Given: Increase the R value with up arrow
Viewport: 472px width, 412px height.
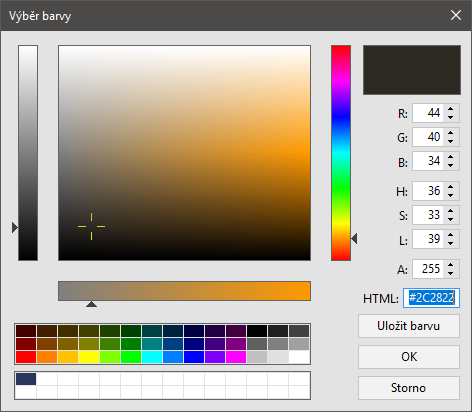Looking at the screenshot, I should [451, 109].
